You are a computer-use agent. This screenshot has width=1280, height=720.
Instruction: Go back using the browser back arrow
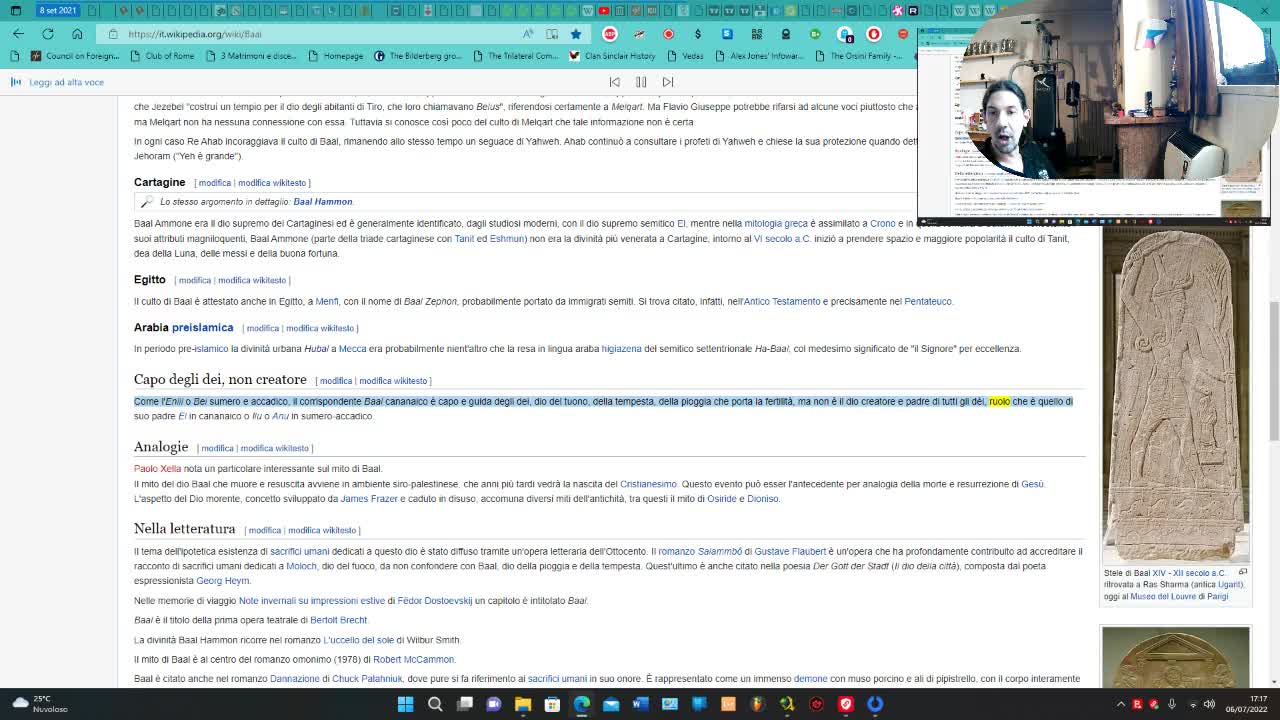[x=18, y=34]
